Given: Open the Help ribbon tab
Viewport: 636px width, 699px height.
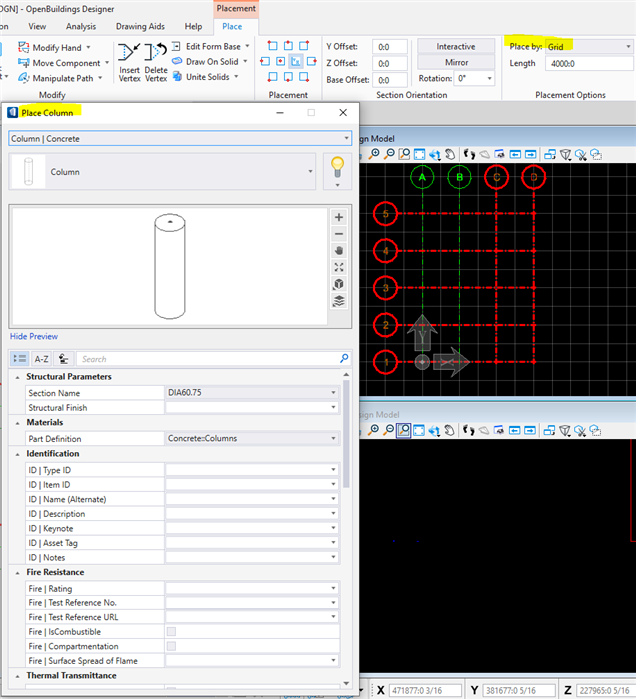Looking at the screenshot, I should tap(193, 26).
